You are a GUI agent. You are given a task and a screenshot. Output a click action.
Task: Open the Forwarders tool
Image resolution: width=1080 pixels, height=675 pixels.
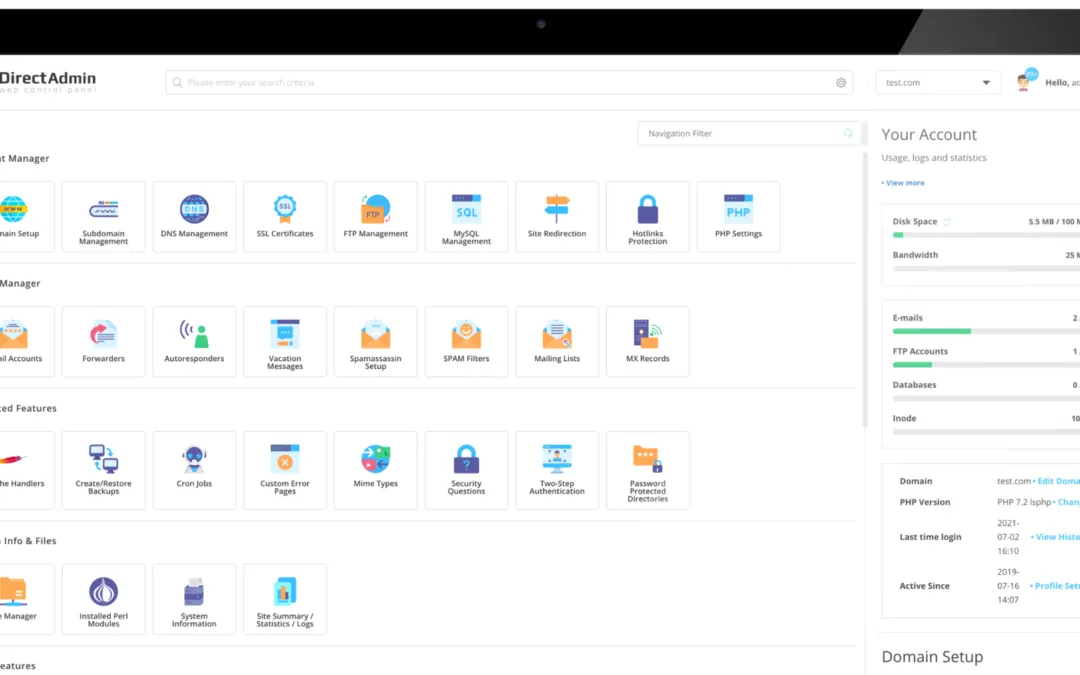[103, 341]
